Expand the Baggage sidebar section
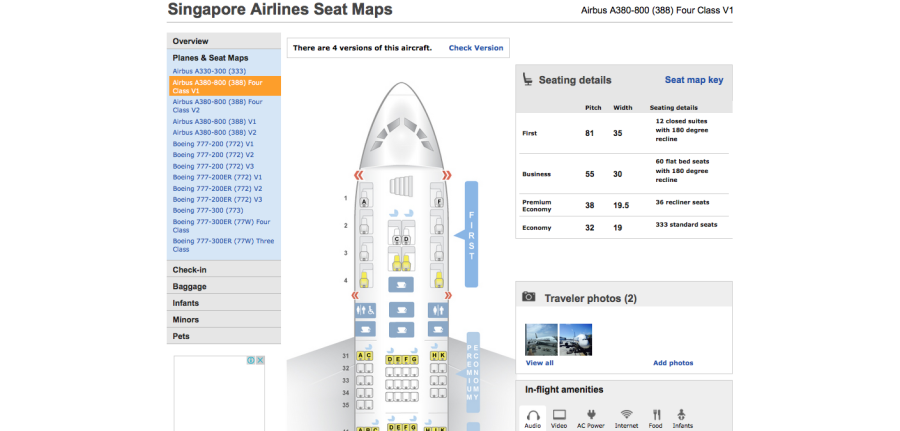The height and width of the screenshot is (431, 900). (189, 286)
